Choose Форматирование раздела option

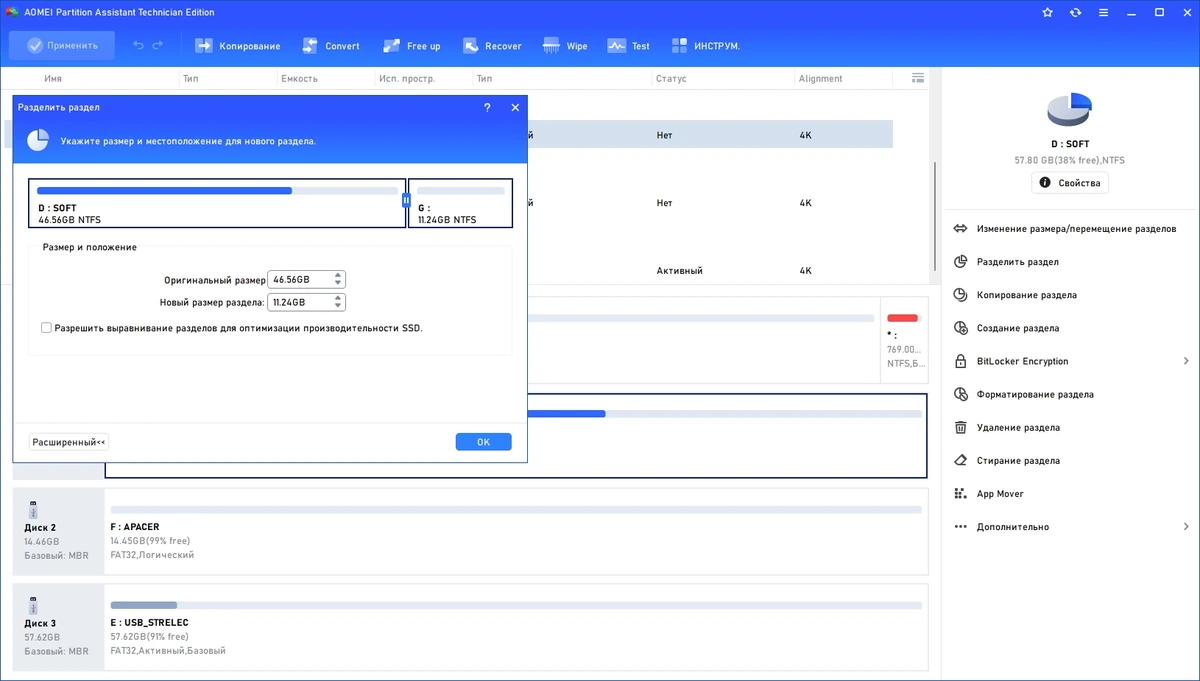[x=1023, y=394]
